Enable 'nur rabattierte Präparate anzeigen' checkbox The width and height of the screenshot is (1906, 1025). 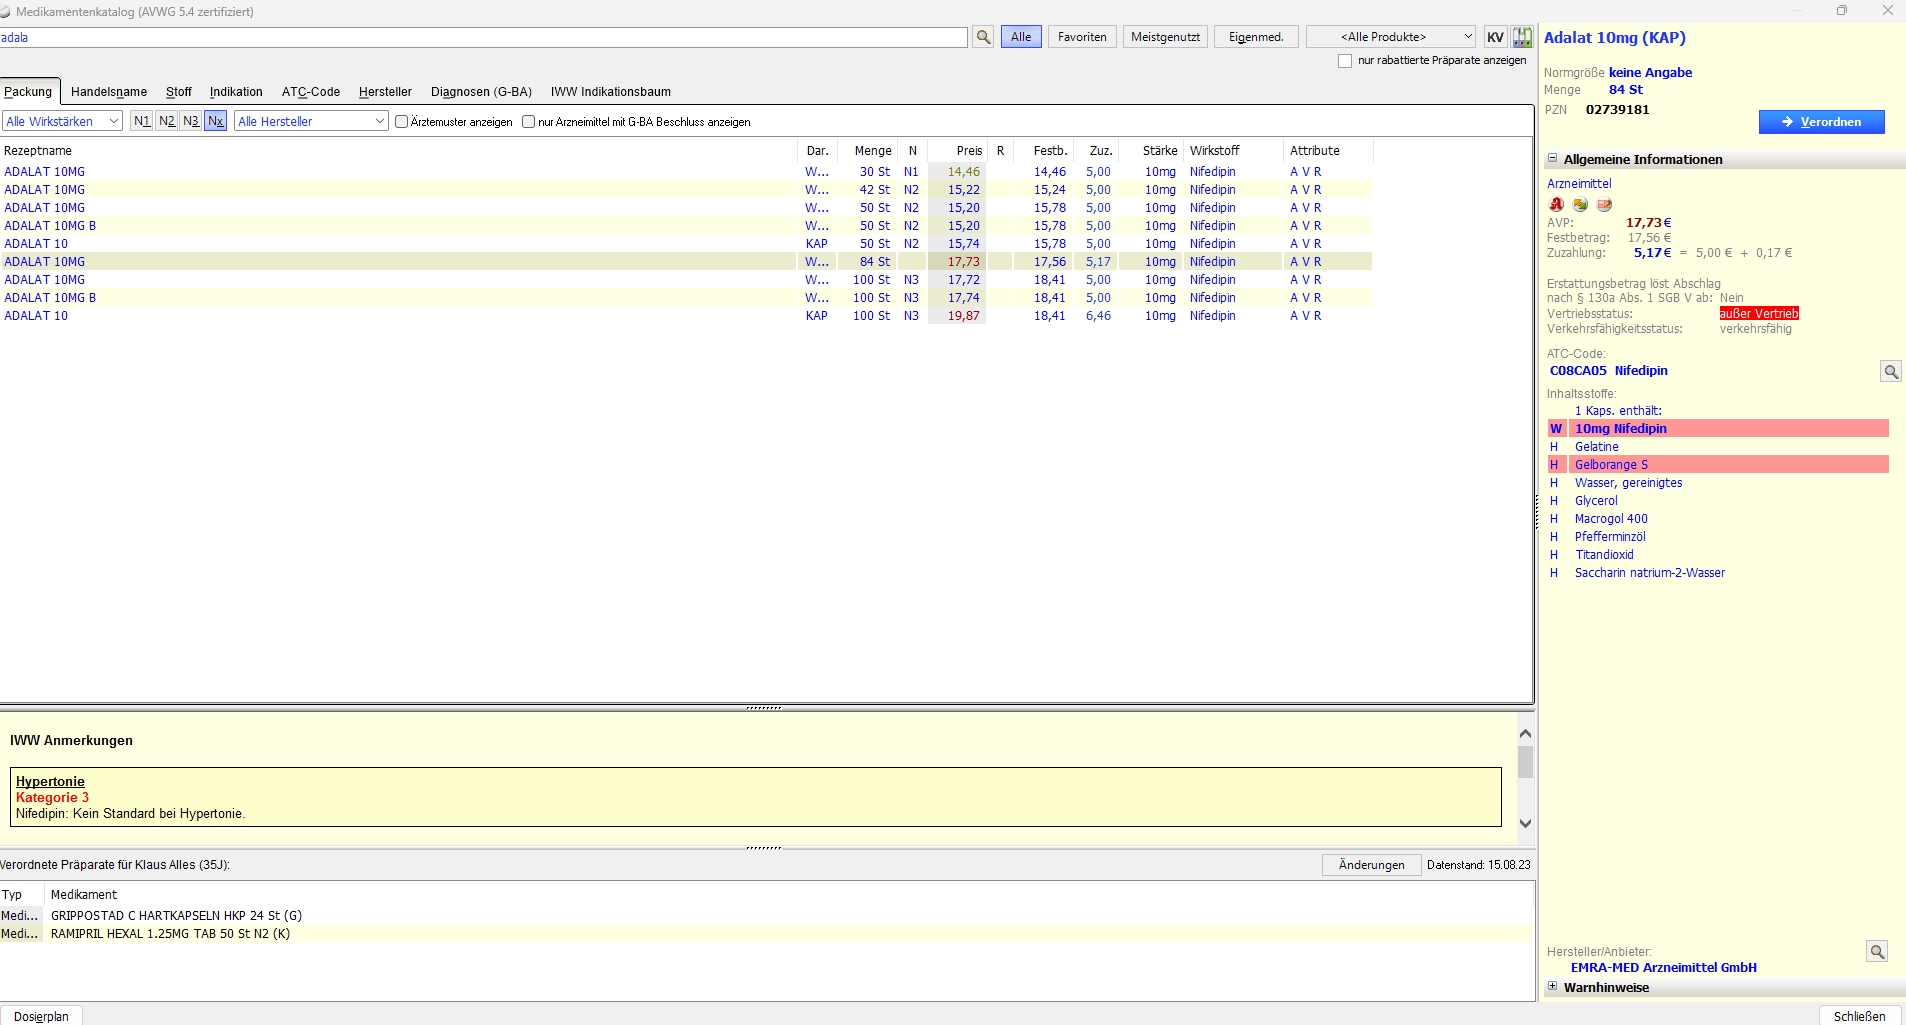1345,61
